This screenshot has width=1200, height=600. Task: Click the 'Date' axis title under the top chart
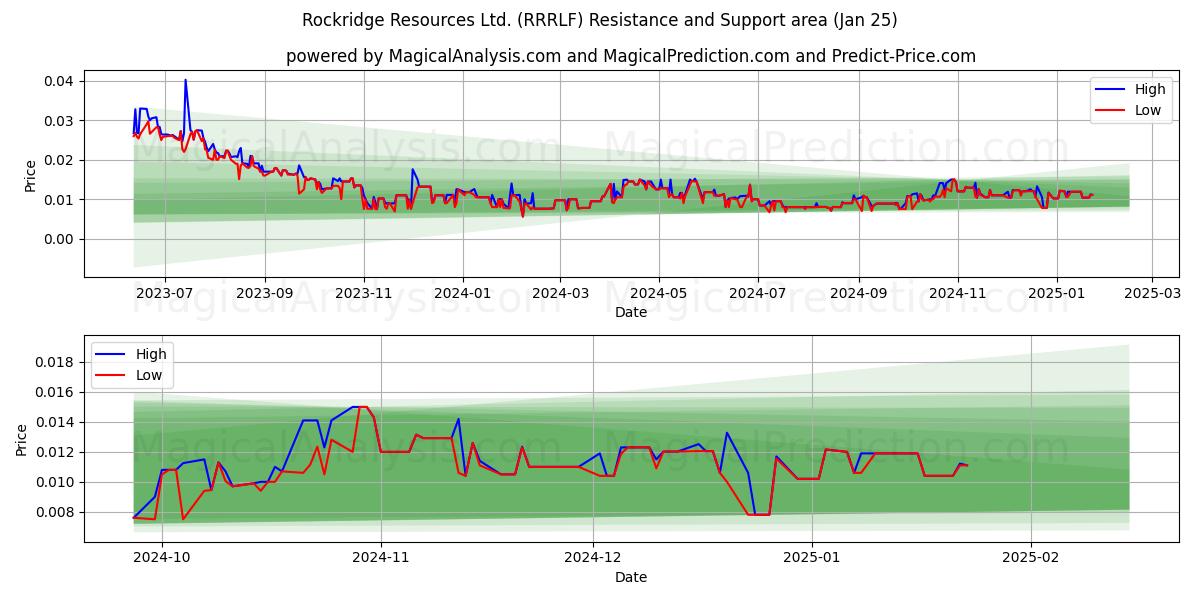[631, 313]
